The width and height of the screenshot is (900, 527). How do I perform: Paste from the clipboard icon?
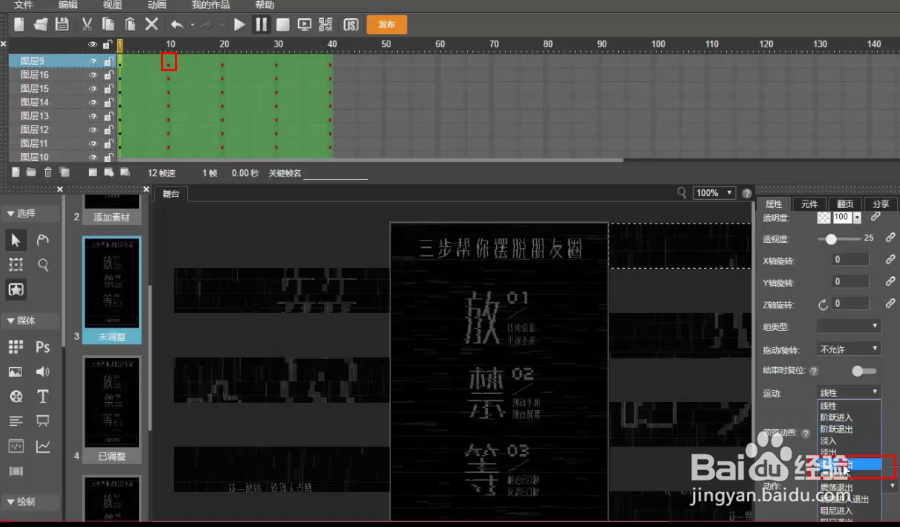(x=130, y=25)
